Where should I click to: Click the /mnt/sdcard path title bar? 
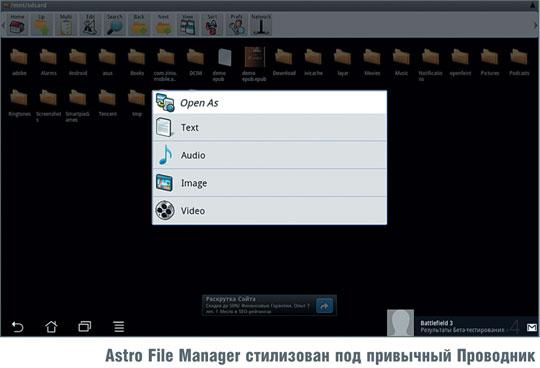(270, 5)
